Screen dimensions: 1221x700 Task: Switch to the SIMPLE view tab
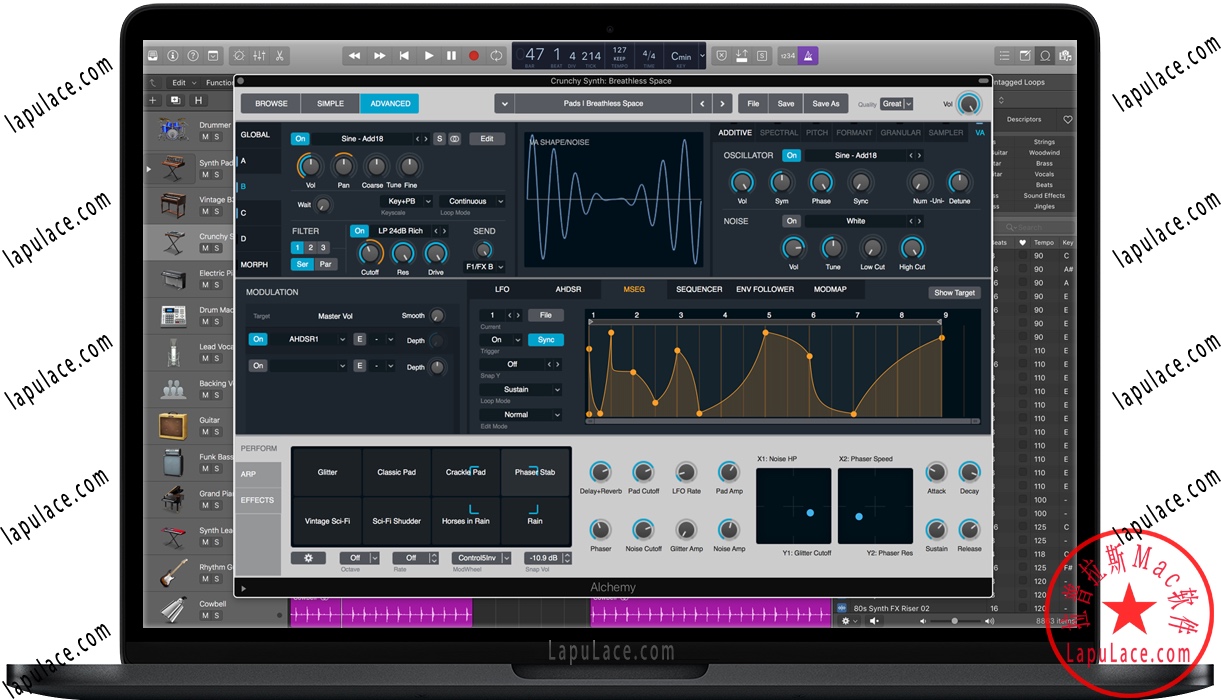coord(330,103)
